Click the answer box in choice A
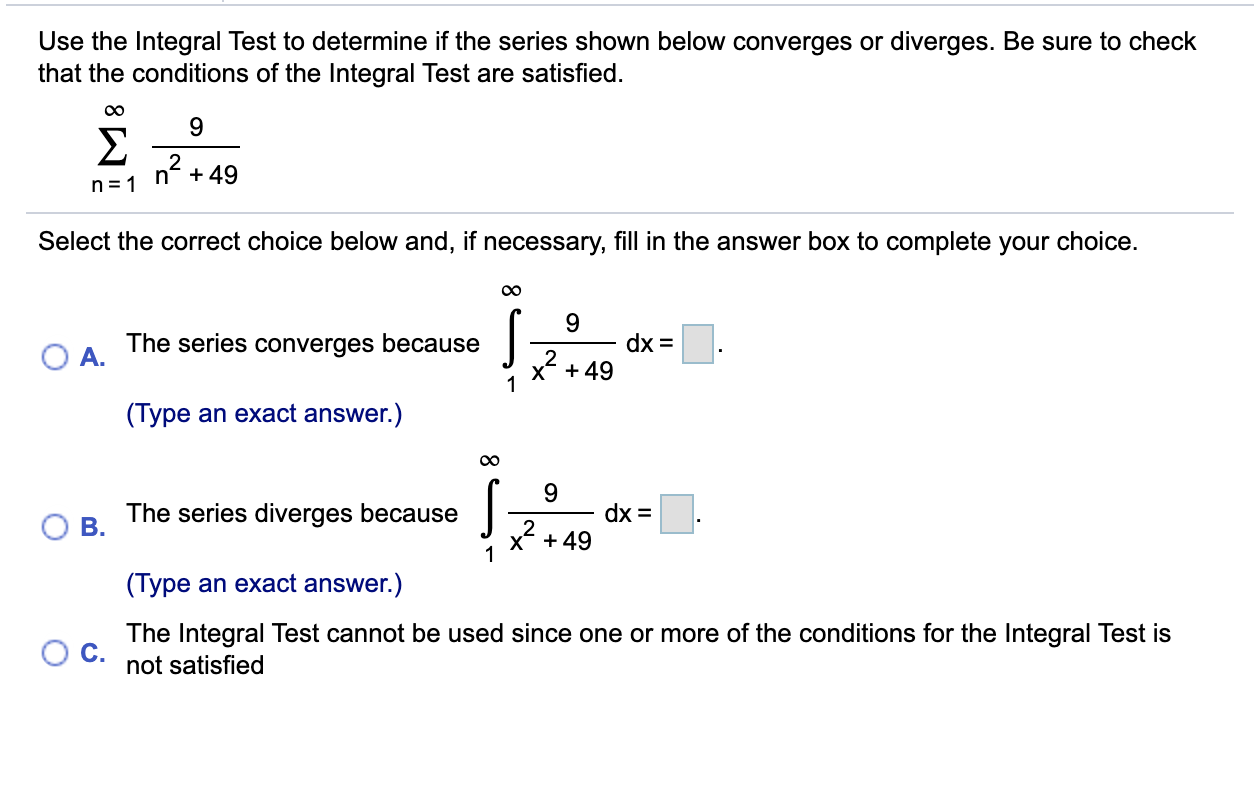The width and height of the screenshot is (1258, 800). pos(698,344)
